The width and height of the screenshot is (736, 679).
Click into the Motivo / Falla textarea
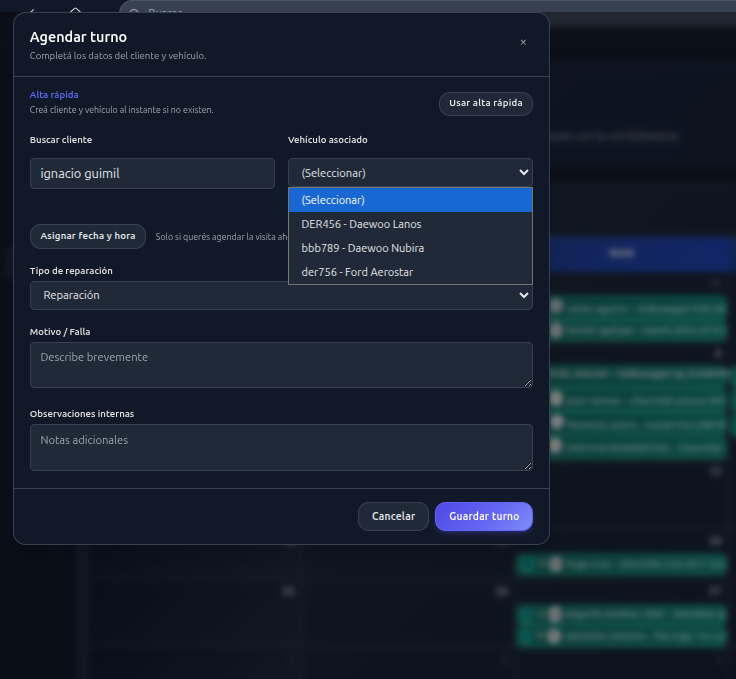point(280,365)
